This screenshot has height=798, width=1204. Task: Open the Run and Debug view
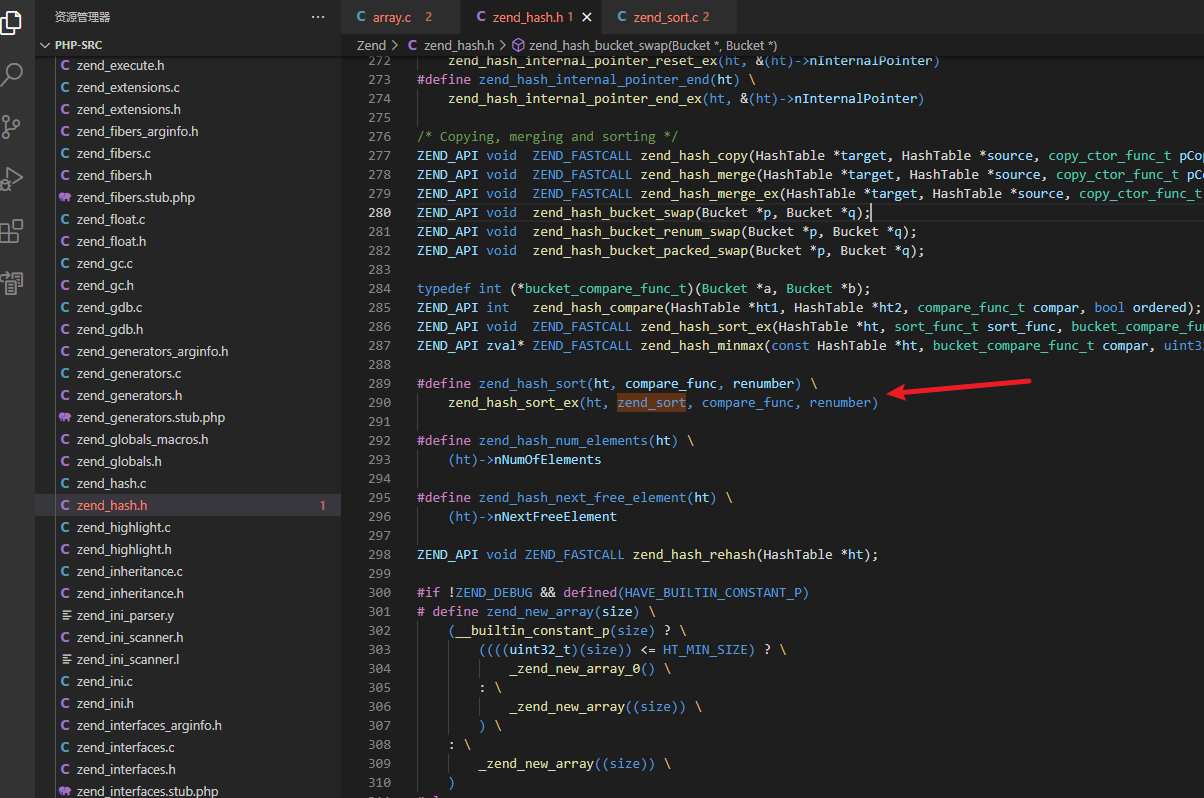12,179
